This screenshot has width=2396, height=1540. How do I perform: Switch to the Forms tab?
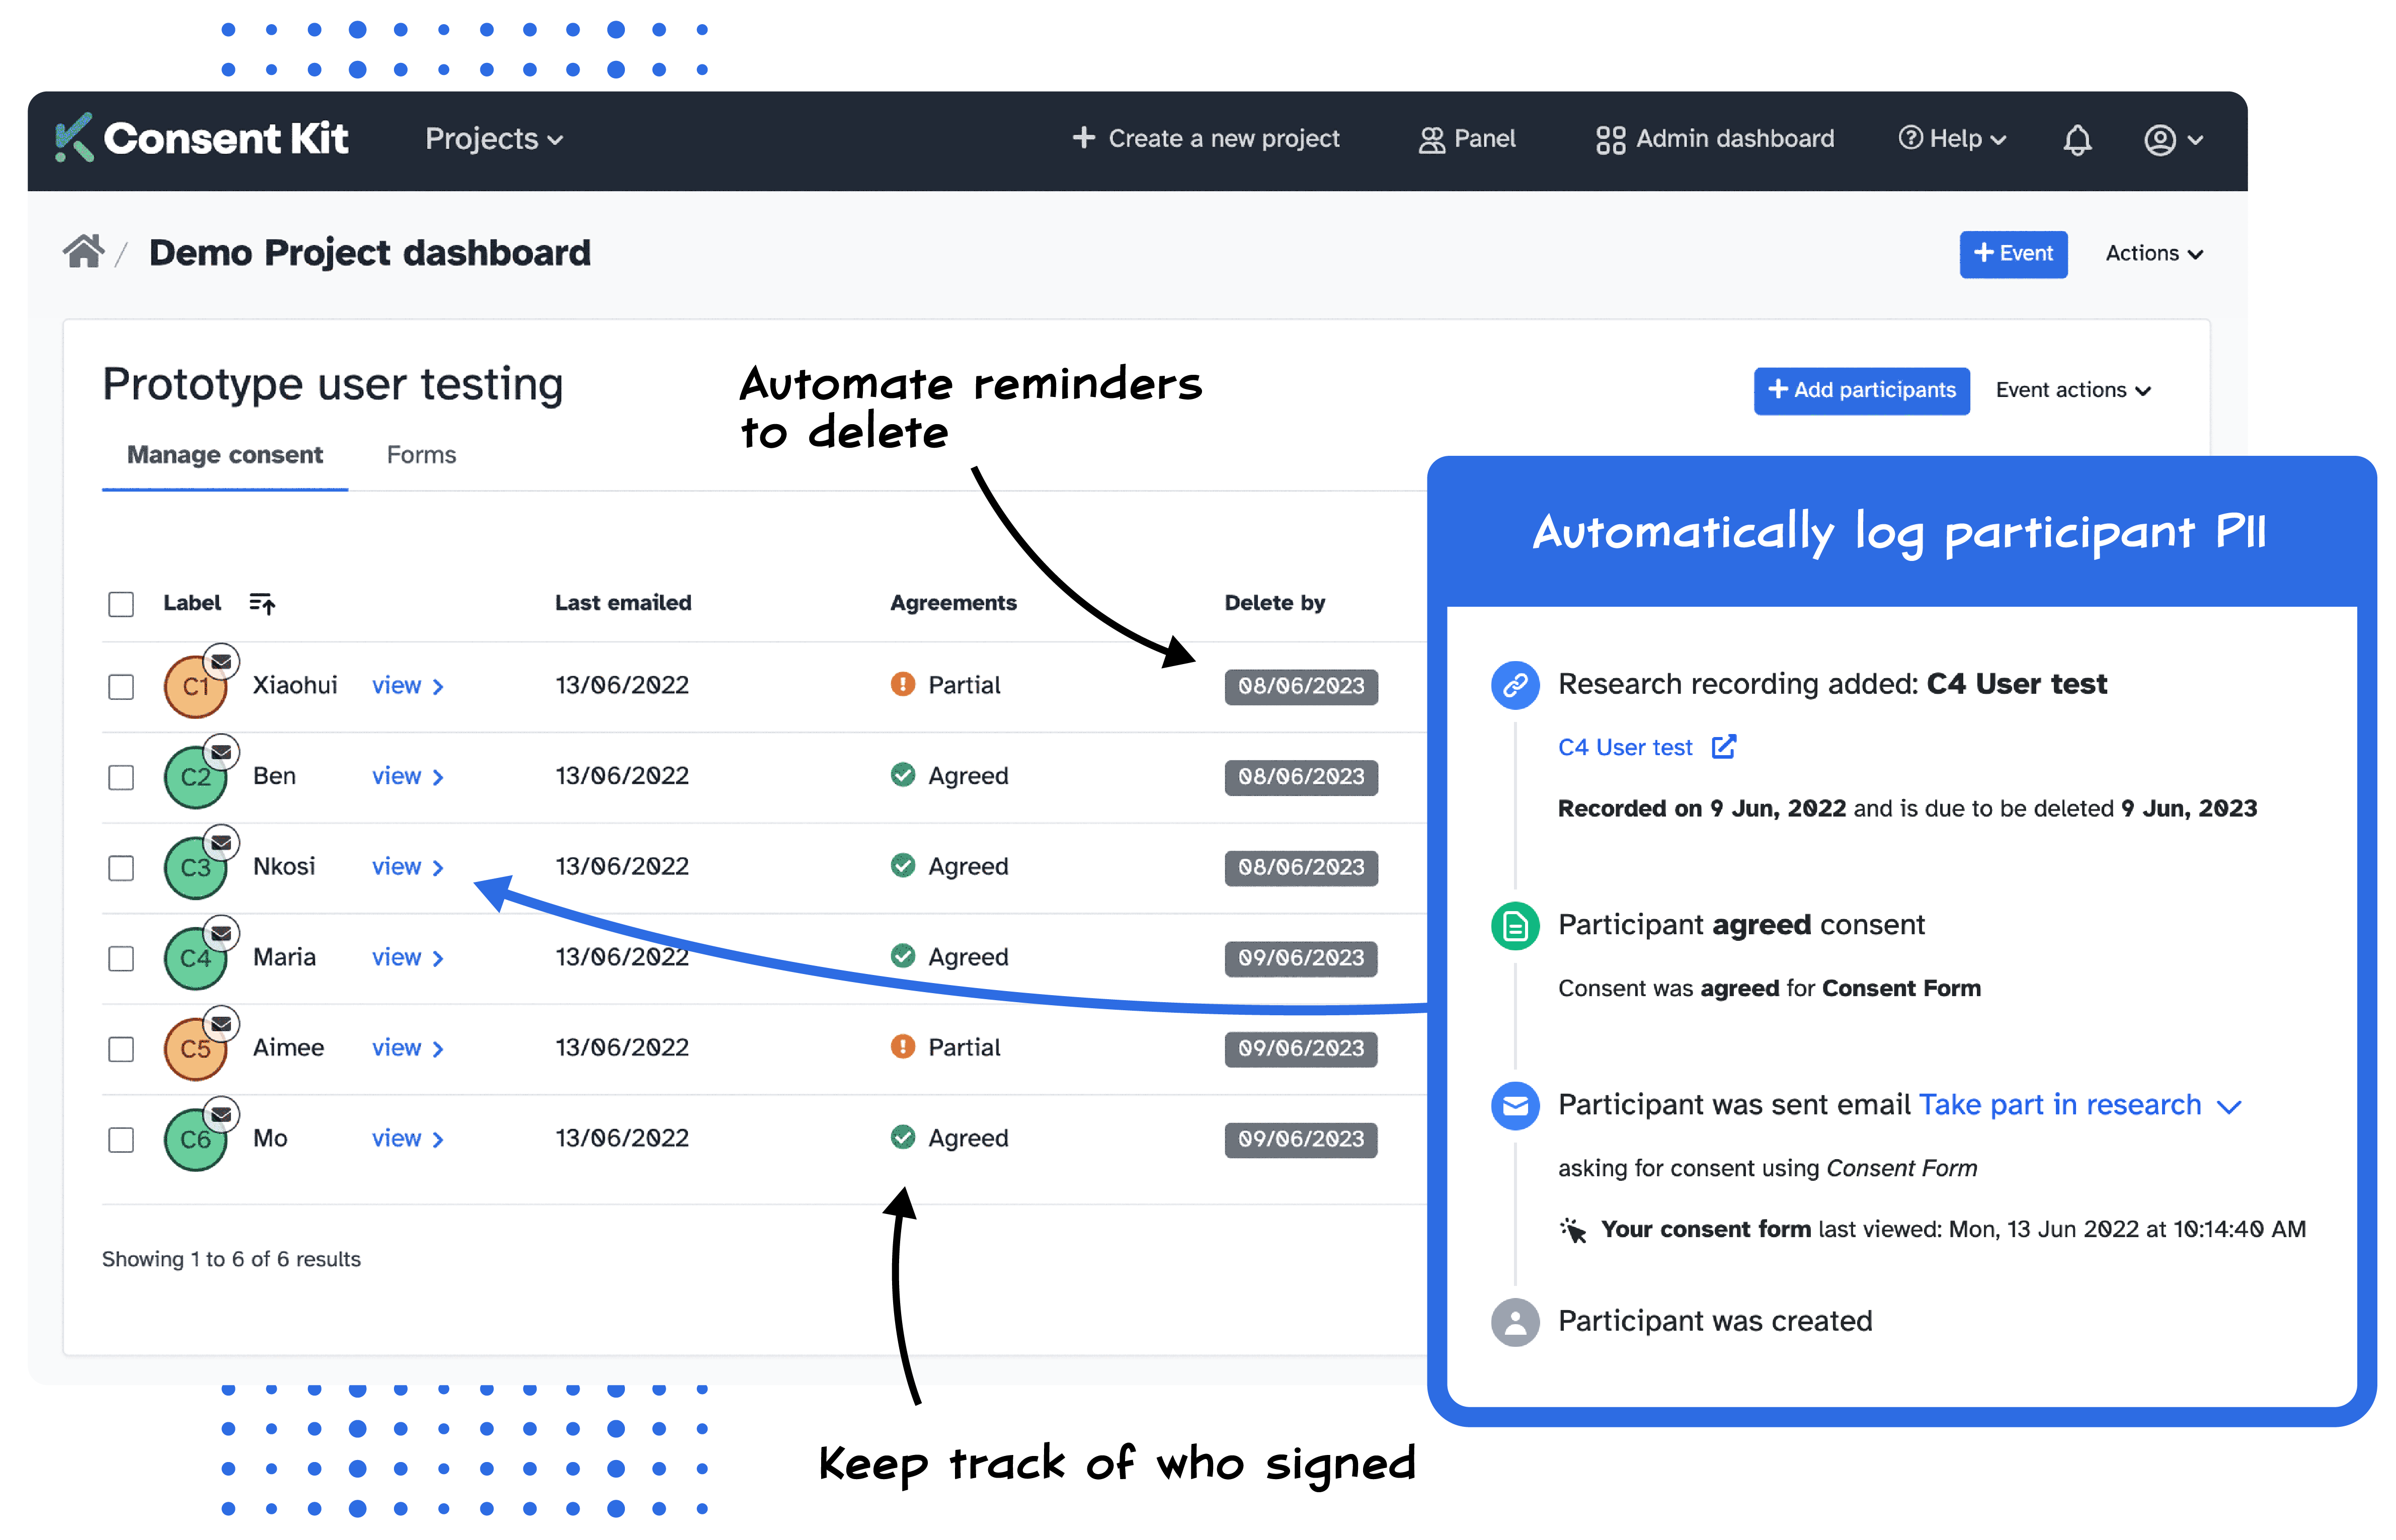pos(421,455)
